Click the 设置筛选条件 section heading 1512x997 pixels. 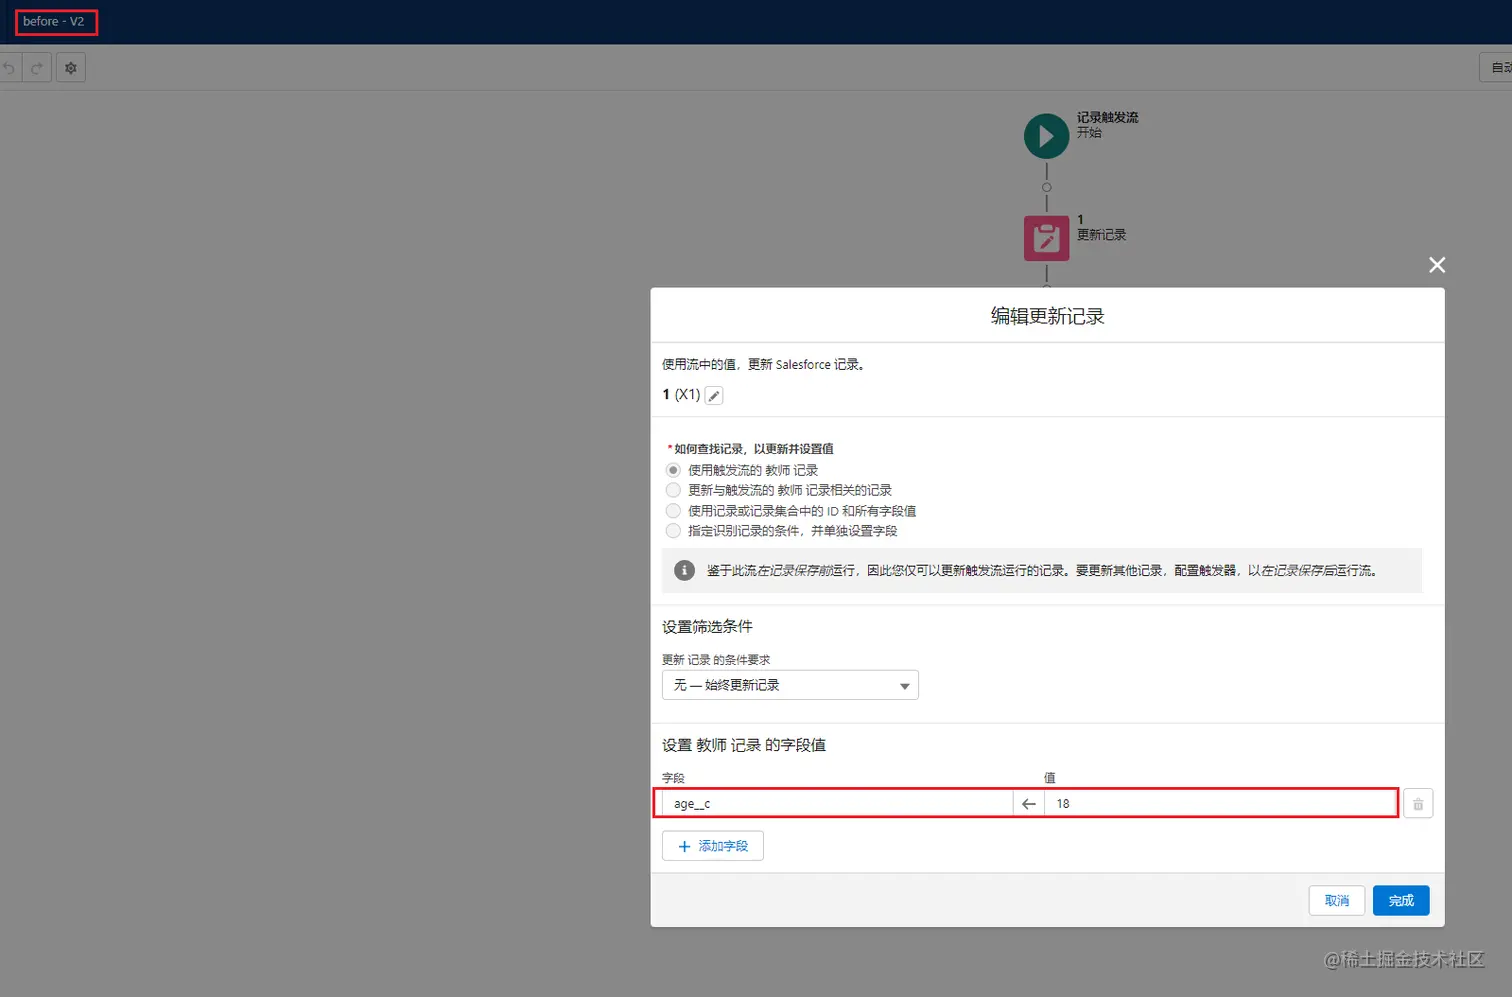[707, 627]
